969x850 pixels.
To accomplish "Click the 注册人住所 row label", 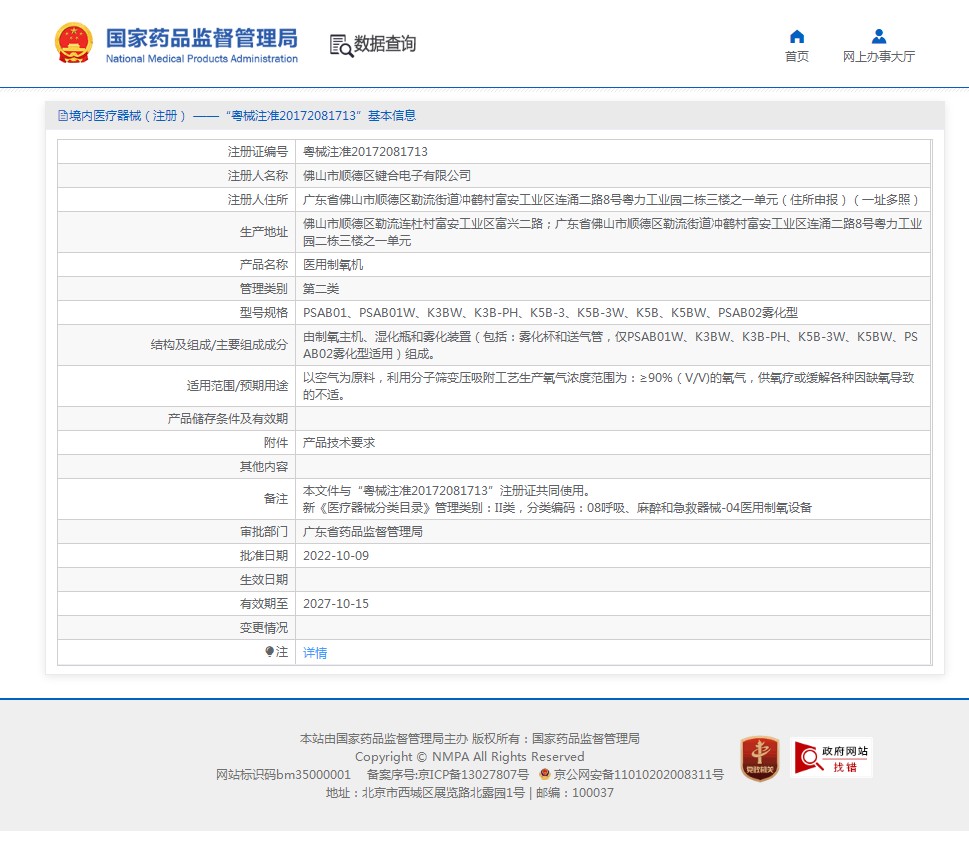I will 258,200.
